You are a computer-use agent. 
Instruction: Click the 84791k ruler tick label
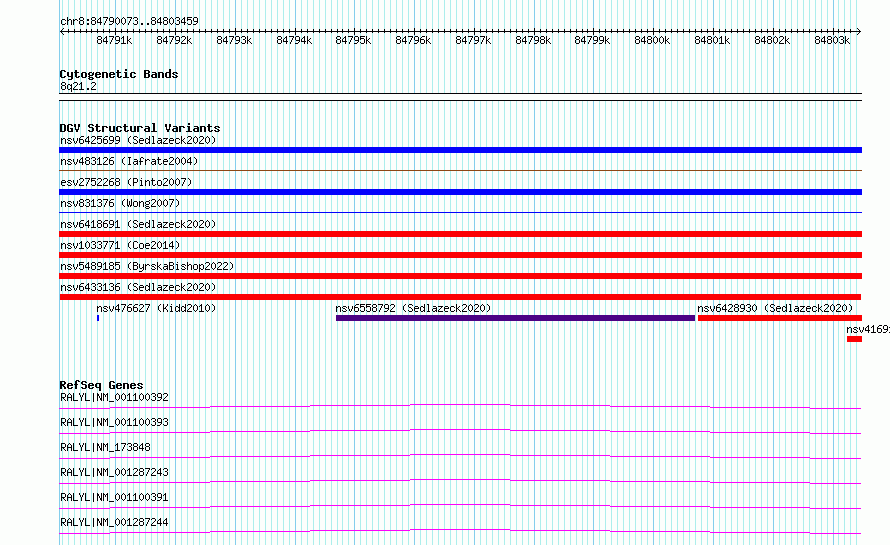114,40
